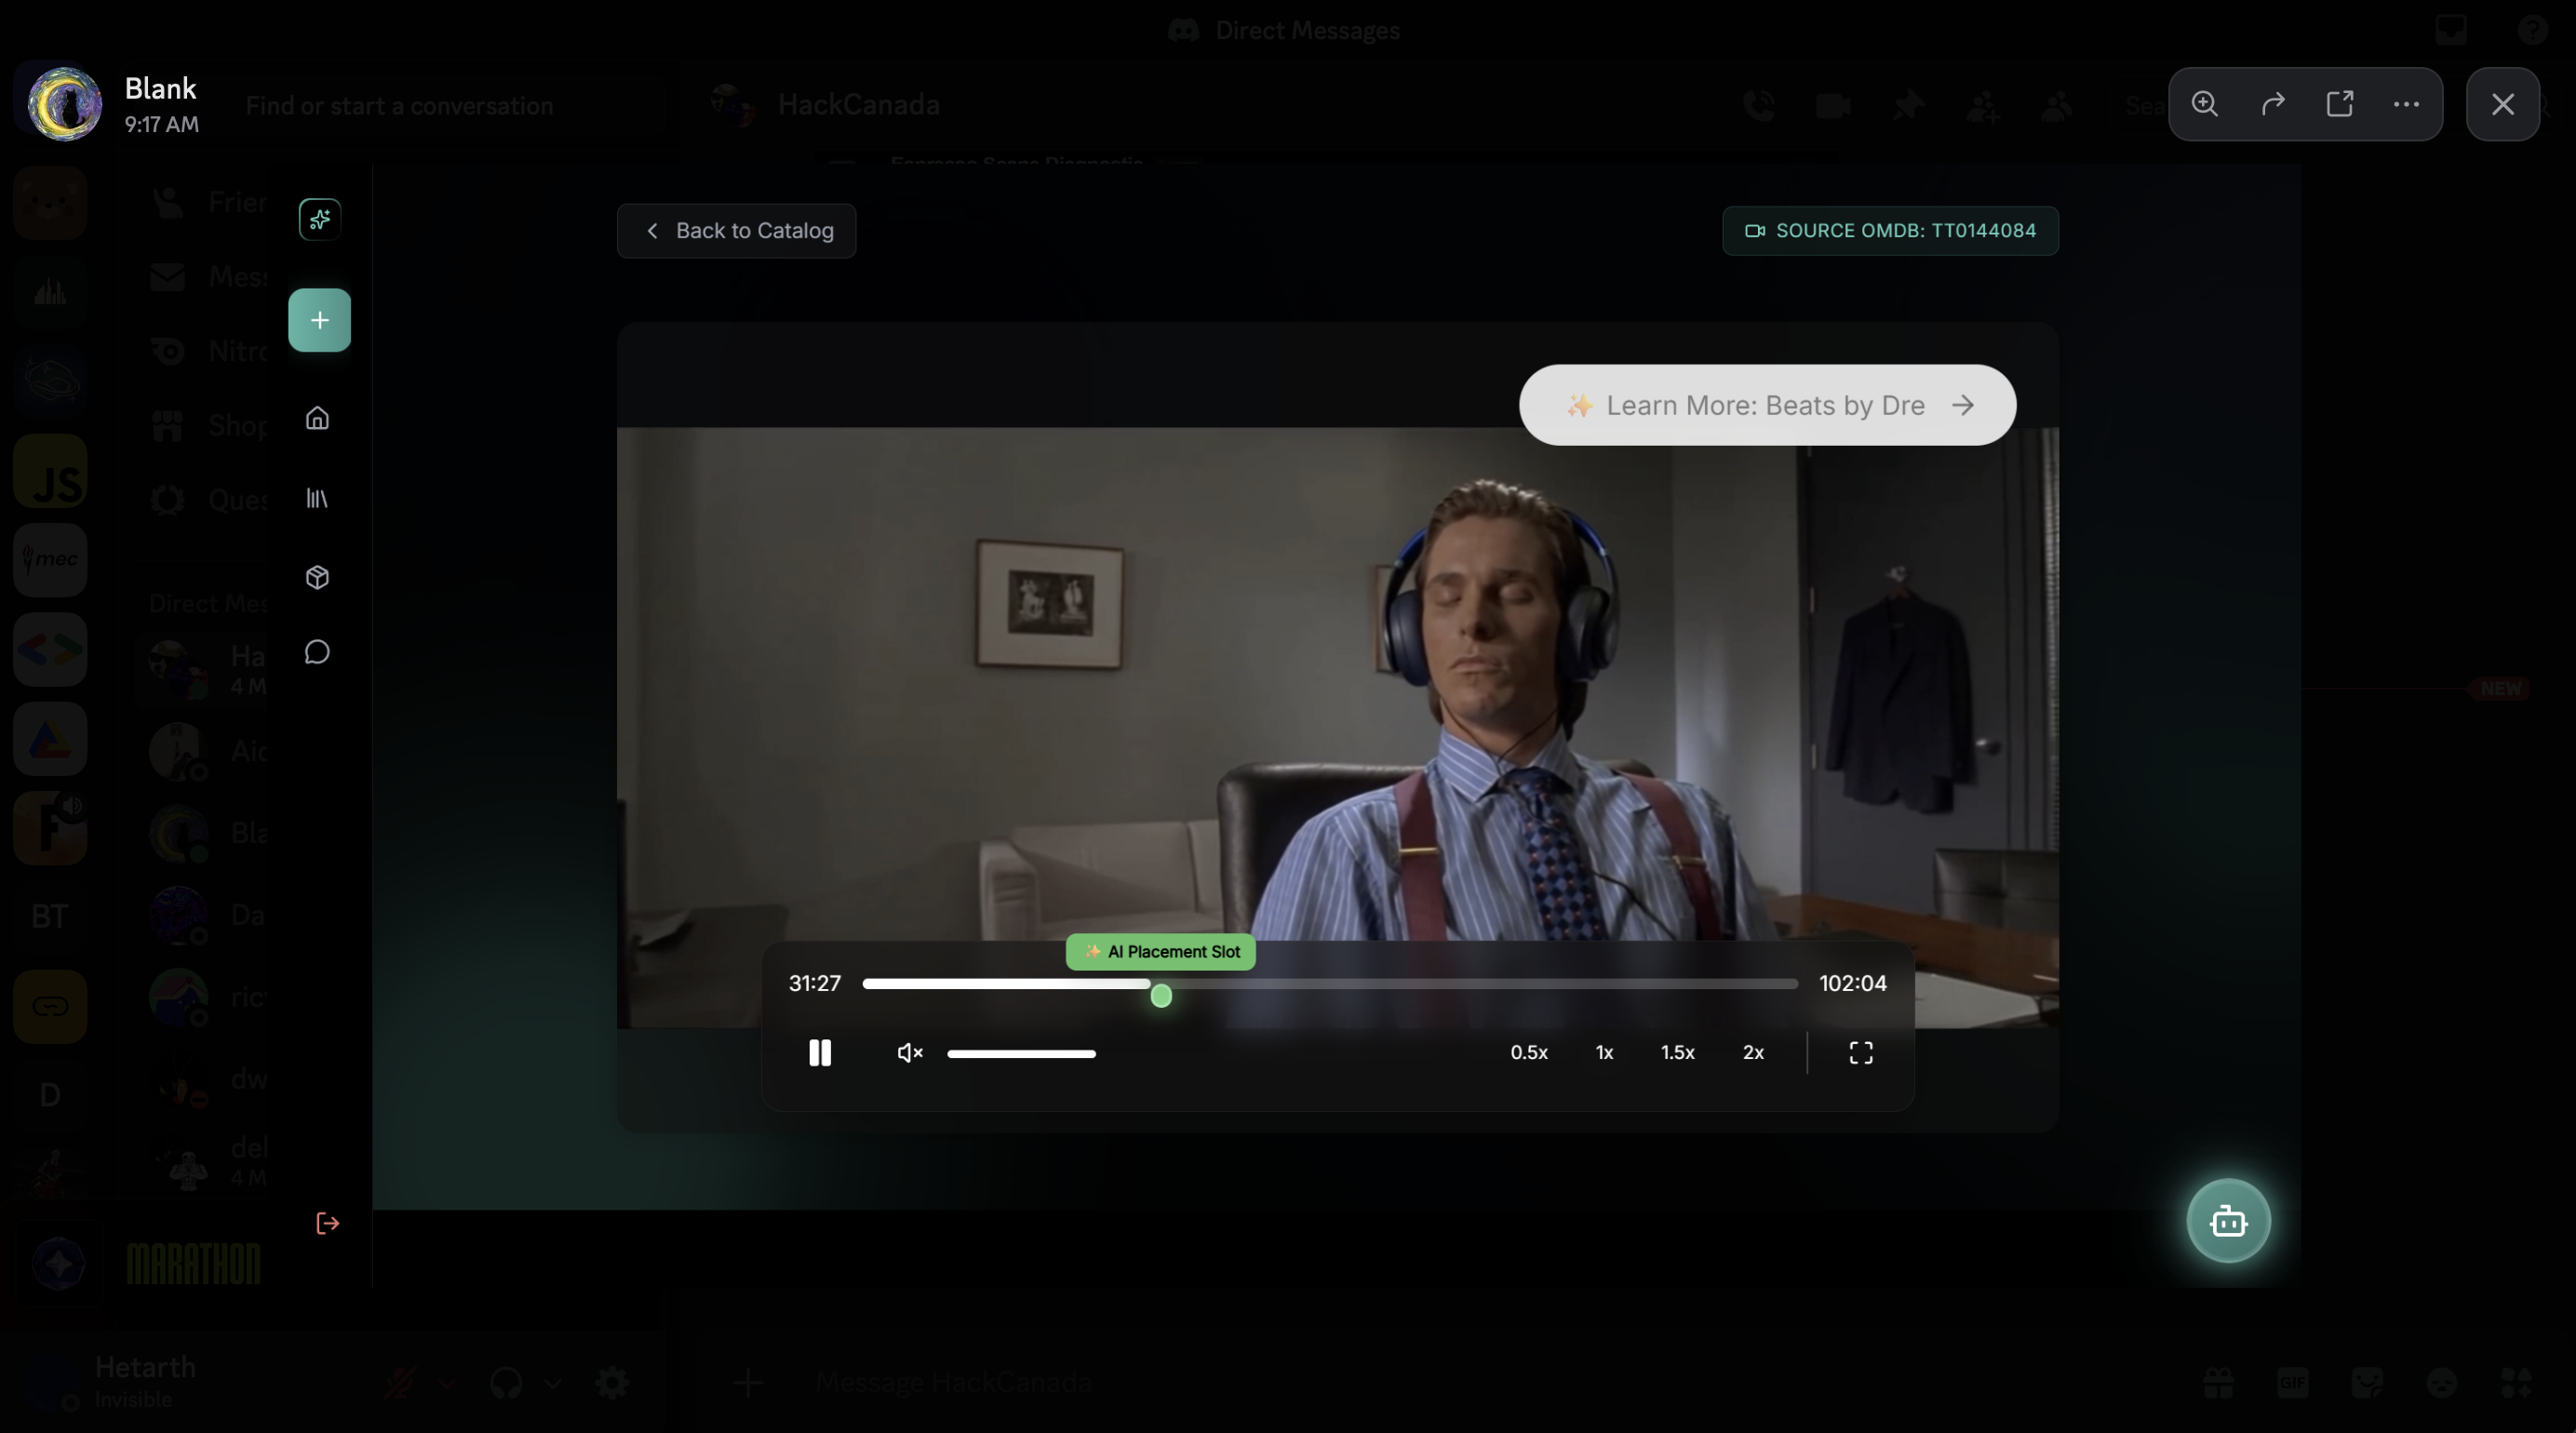Enter fullscreen video mode
Screen dimensions: 2576x1433
(x=1860, y=1052)
